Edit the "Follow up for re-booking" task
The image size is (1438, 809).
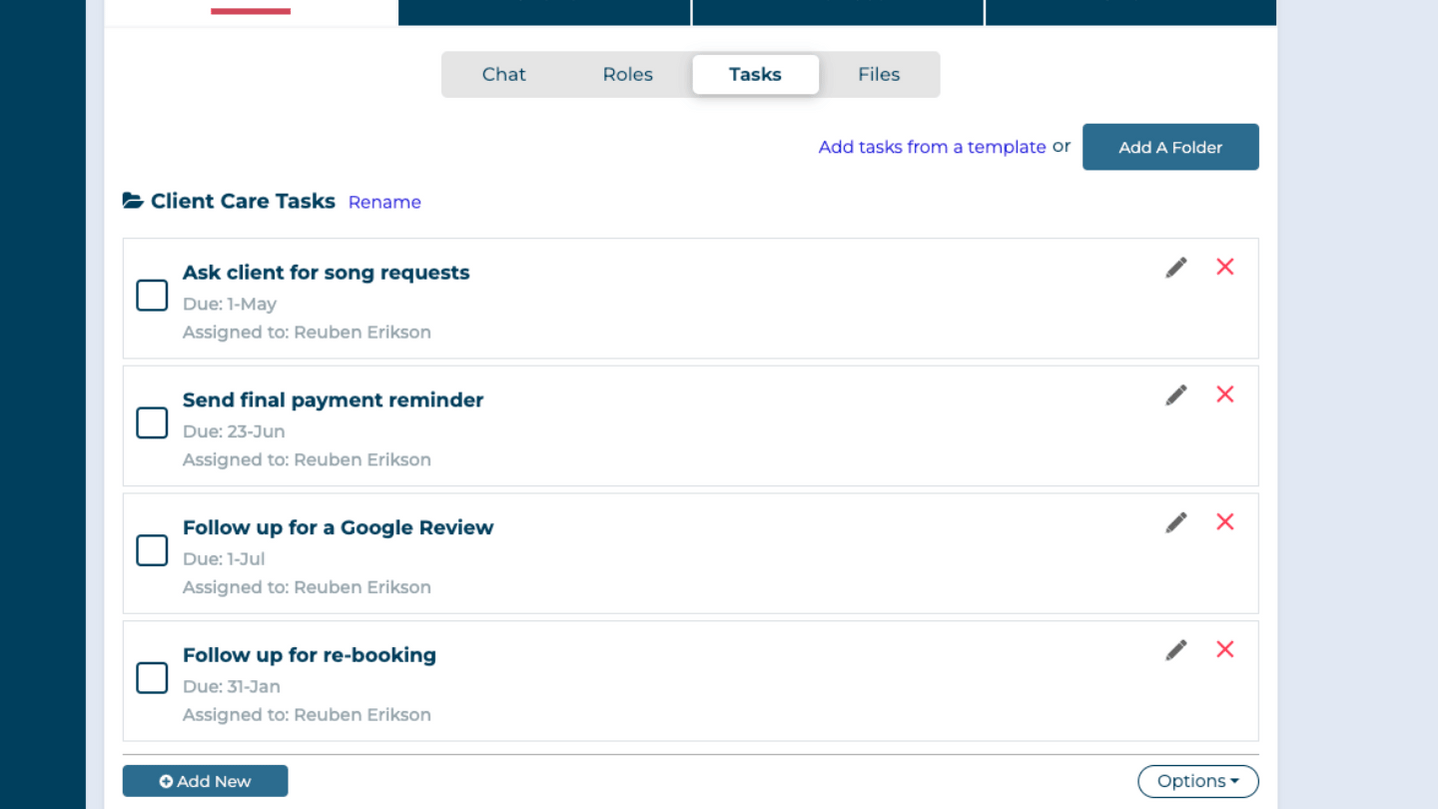pyautogui.click(x=1176, y=649)
